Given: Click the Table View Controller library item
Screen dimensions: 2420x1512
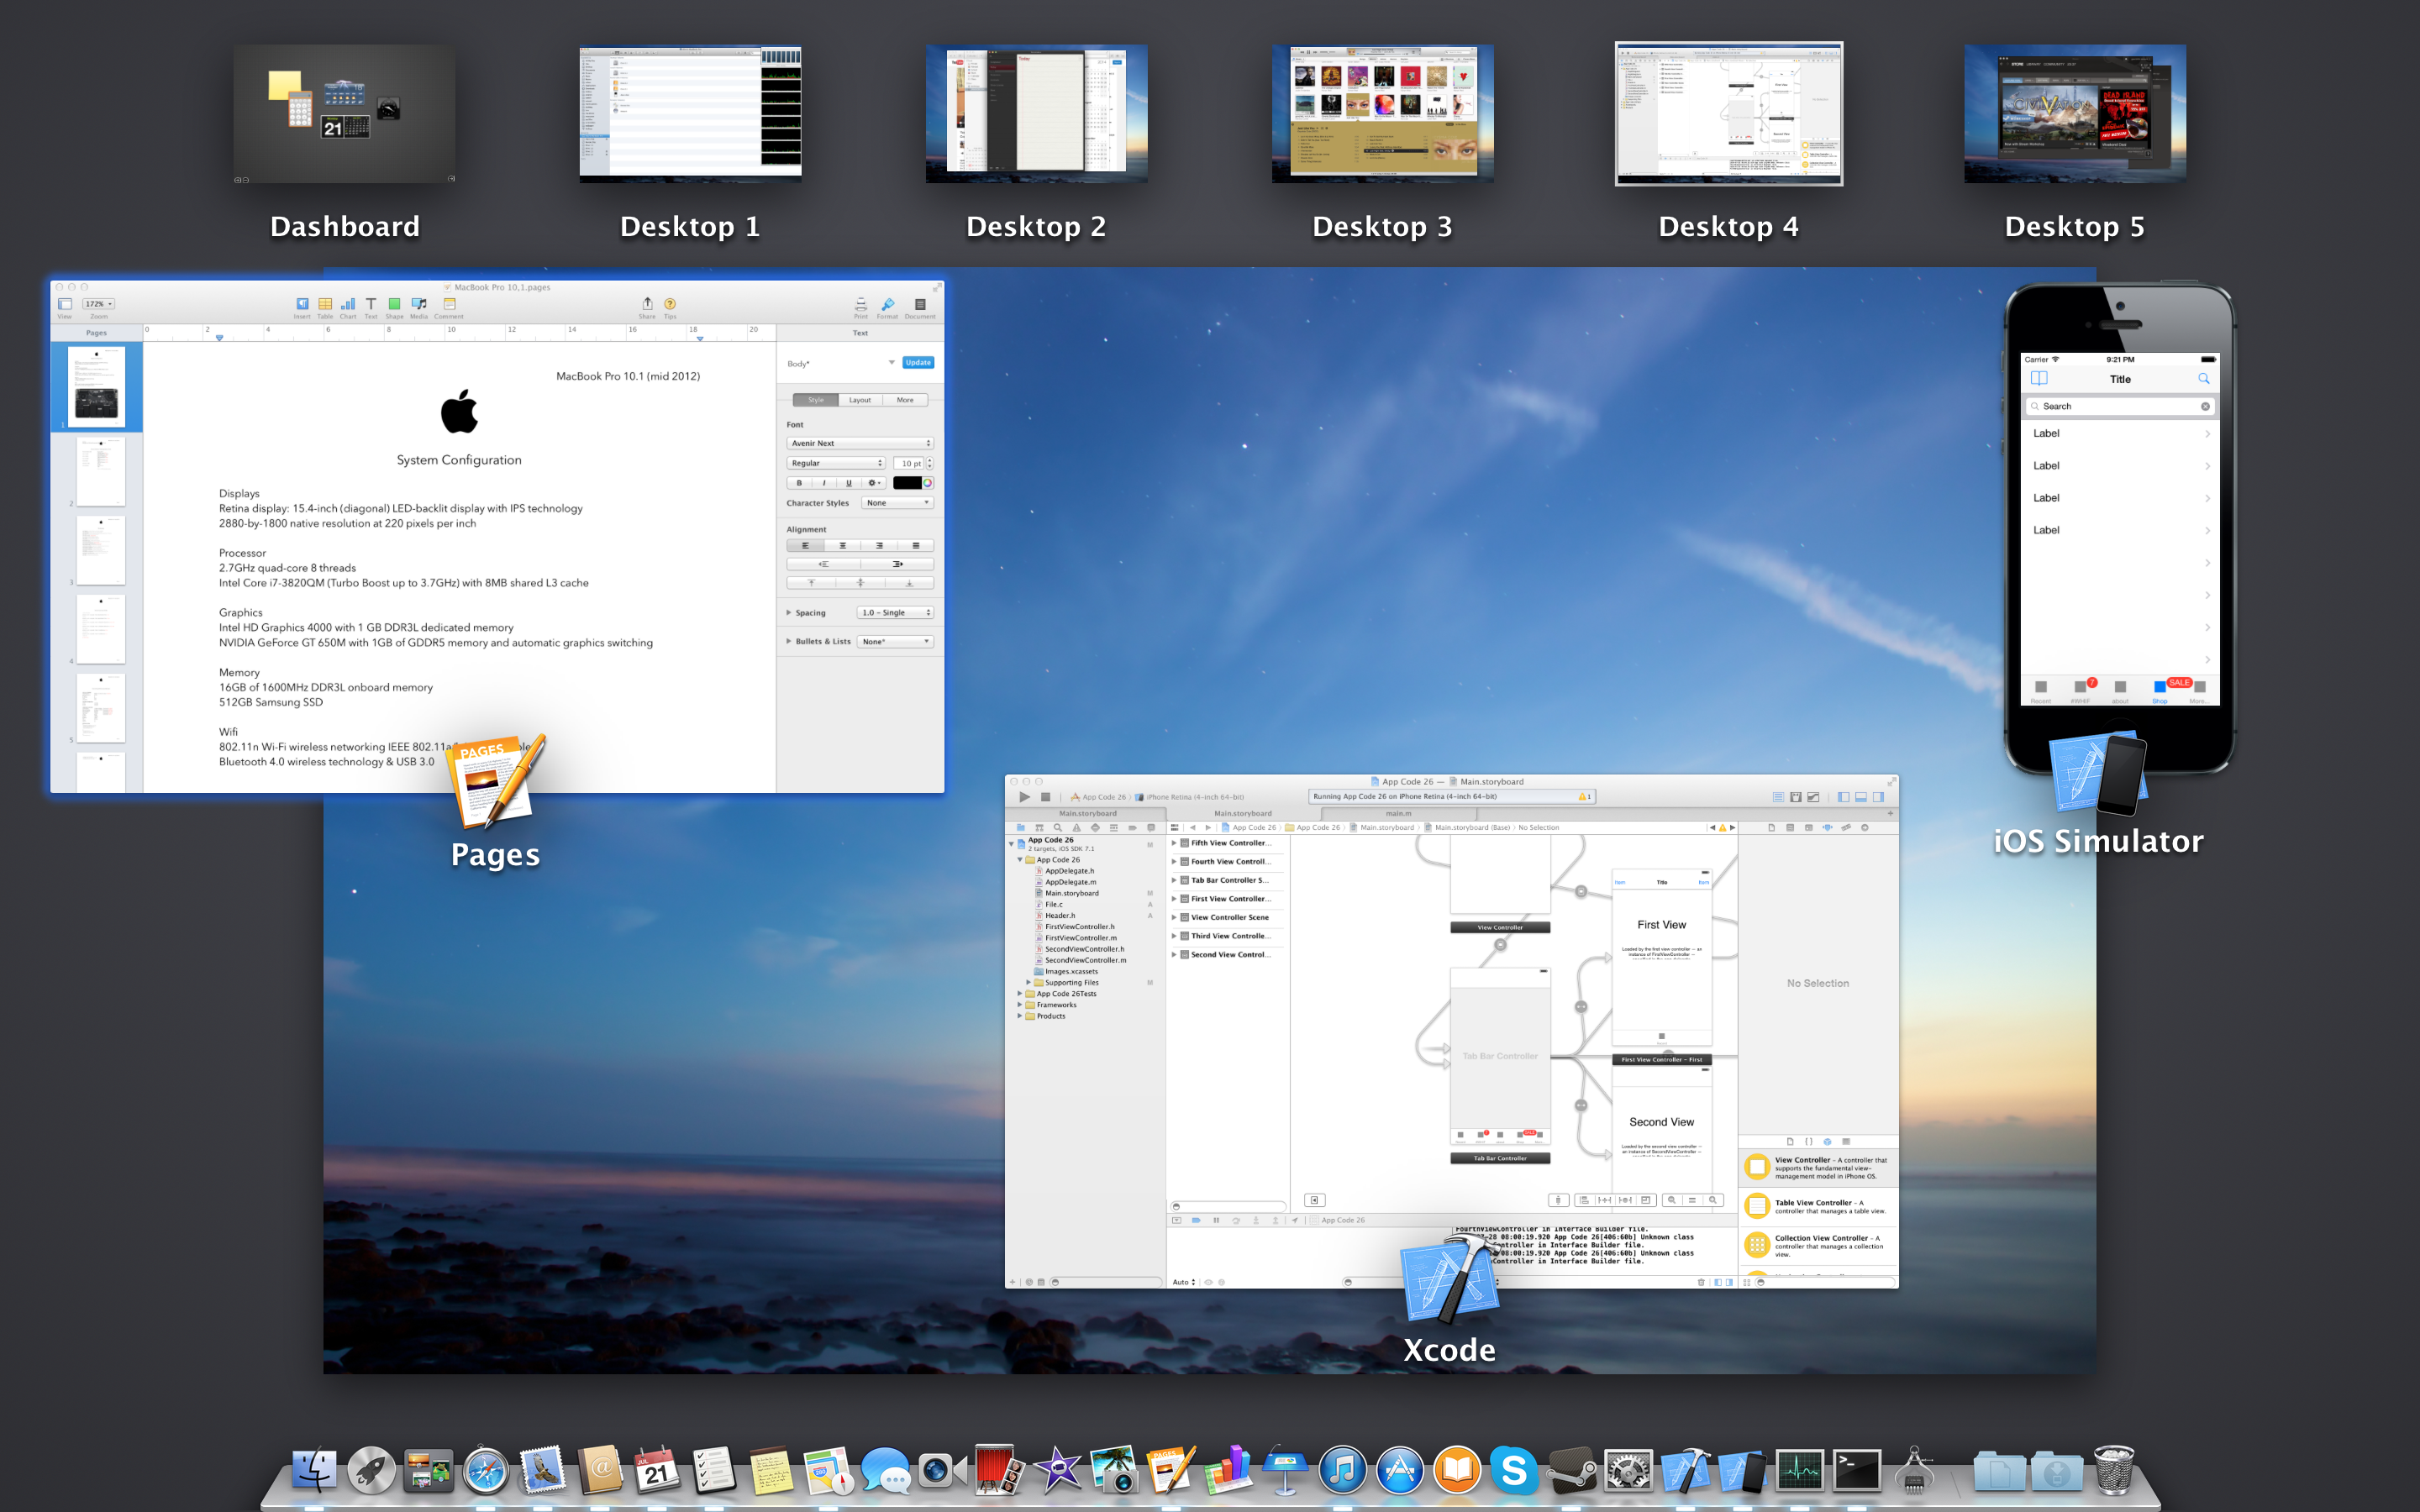Looking at the screenshot, I should click(x=1819, y=1206).
